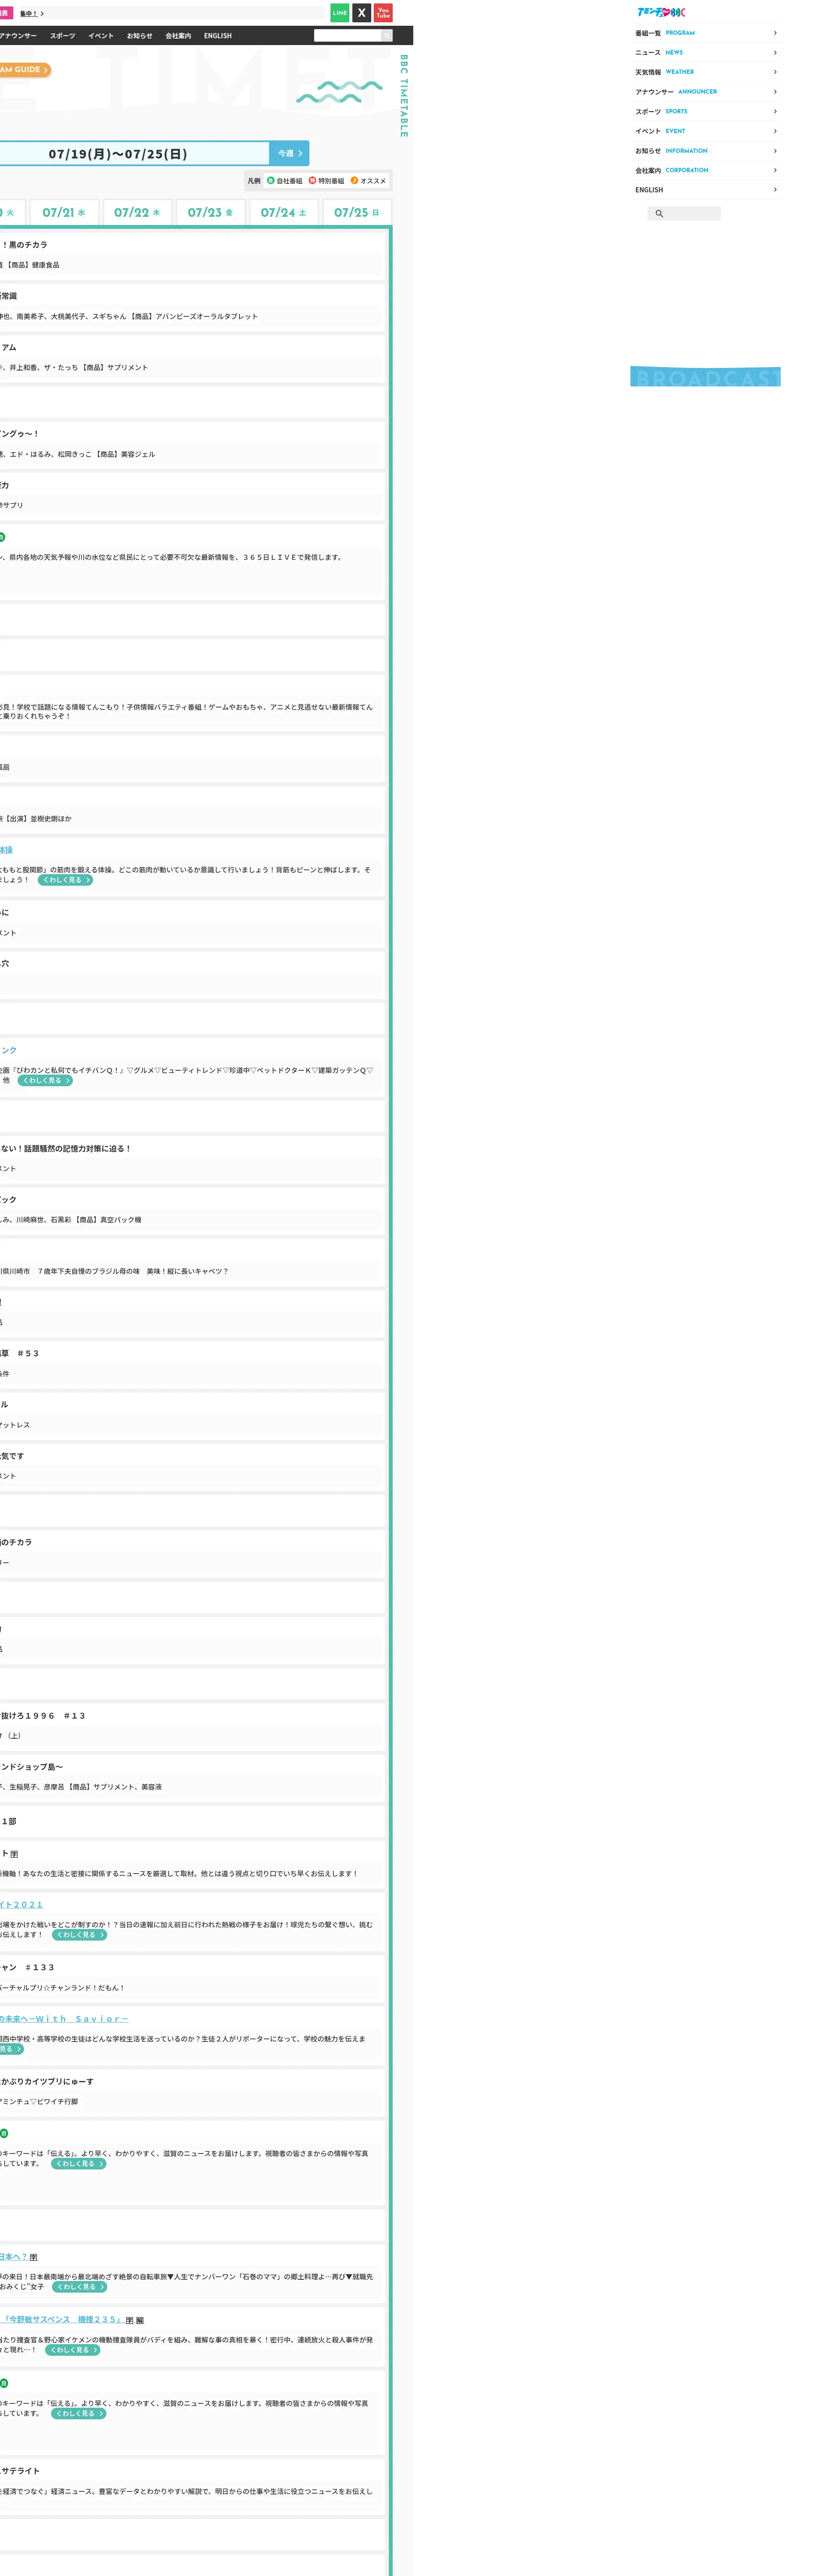Expand スポーツ SPORTS chevron in side menu
The width and height of the screenshot is (824, 2576).
[x=775, y=111]
